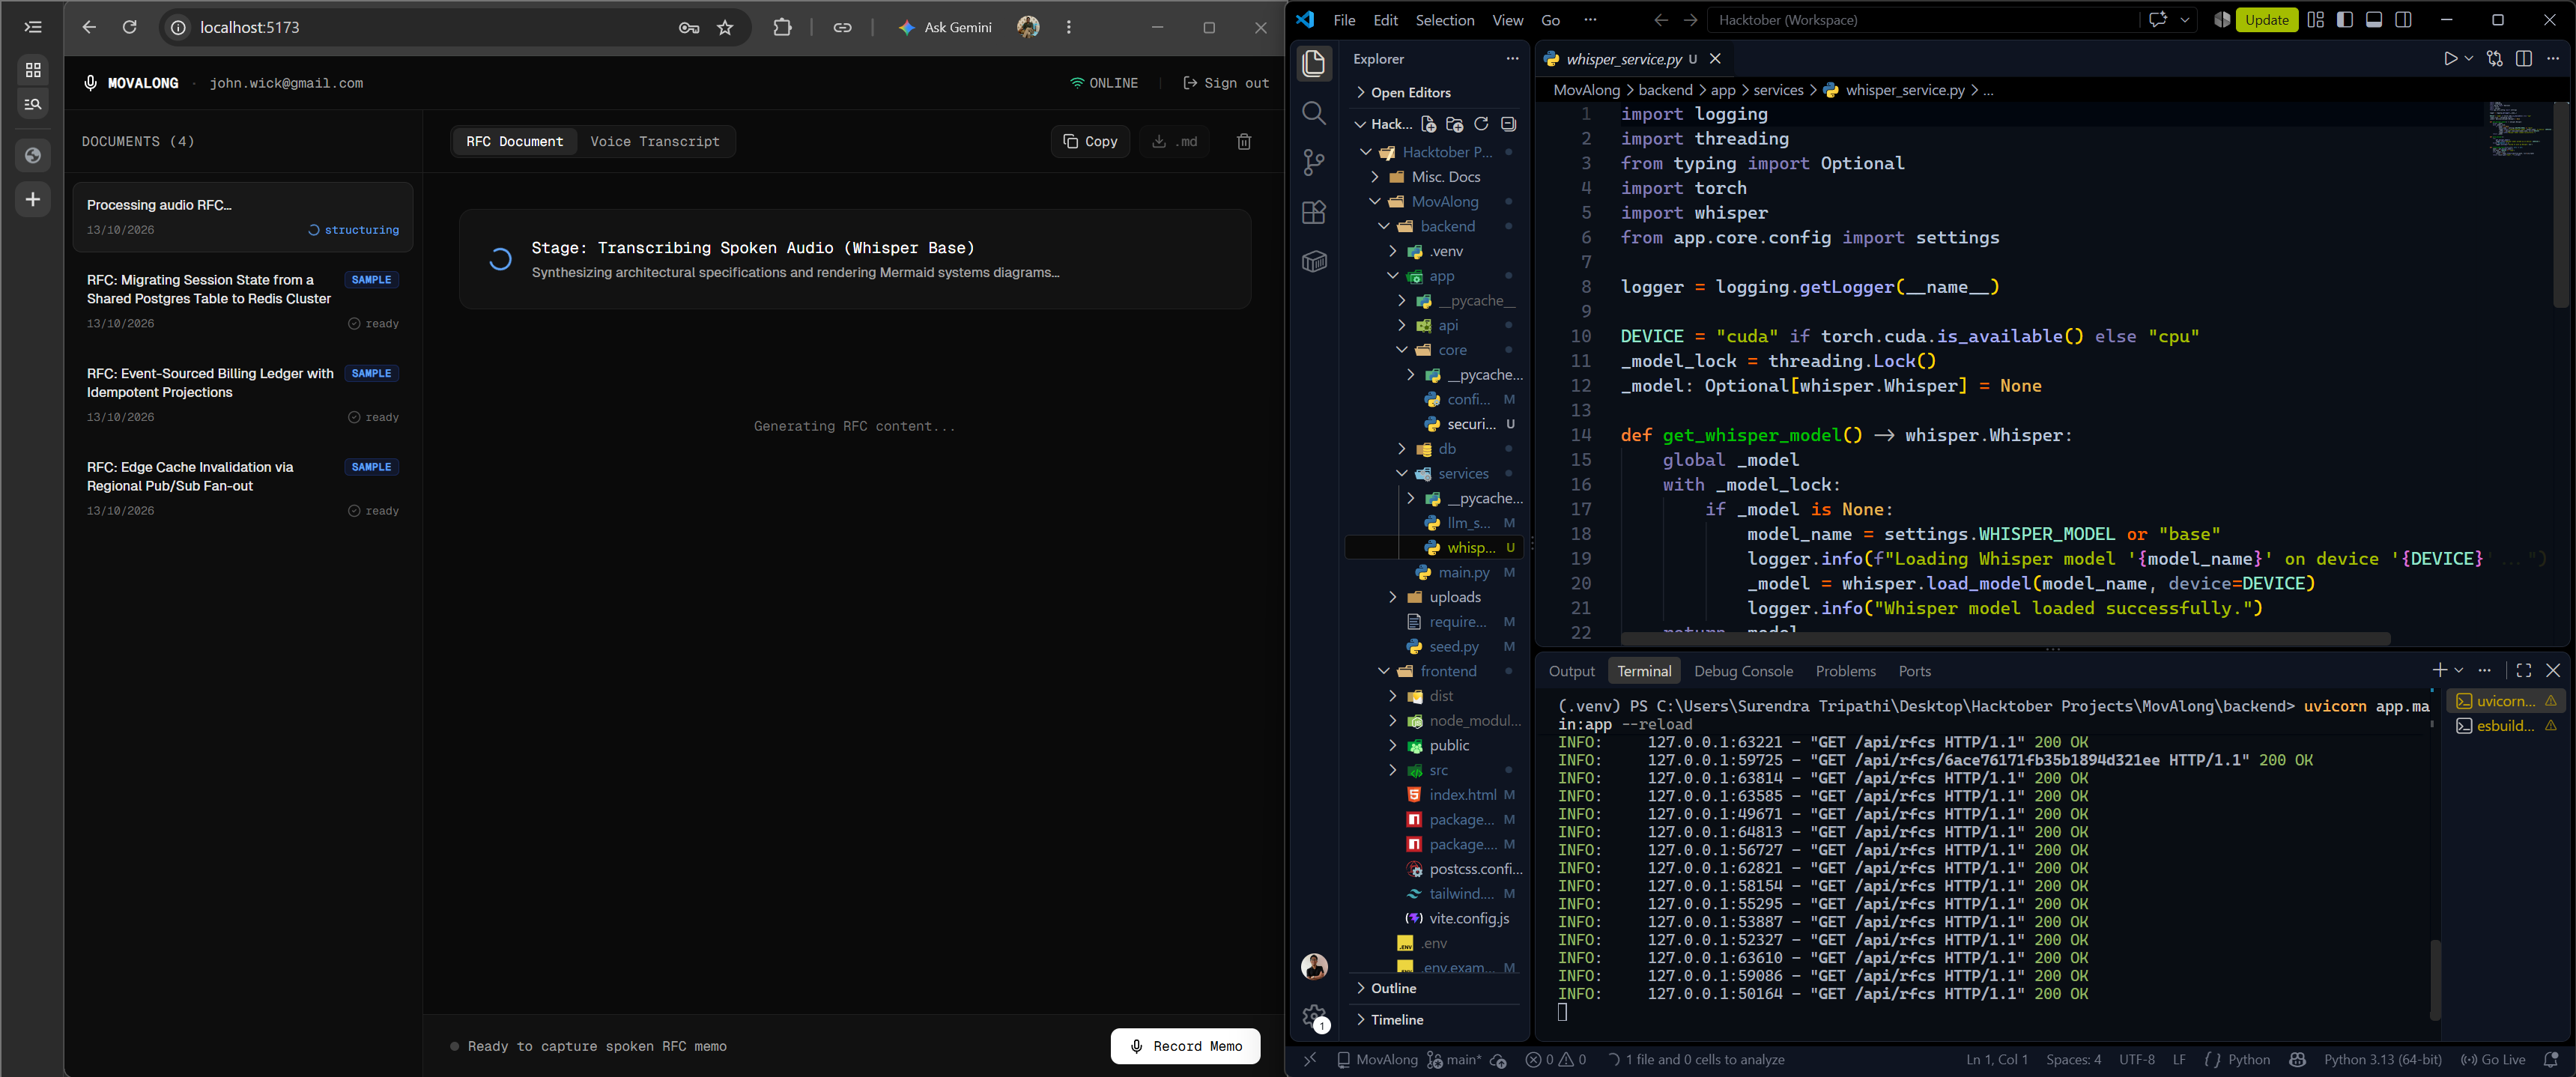Open the Search view in VS Code activity bar

(1314, 113)
